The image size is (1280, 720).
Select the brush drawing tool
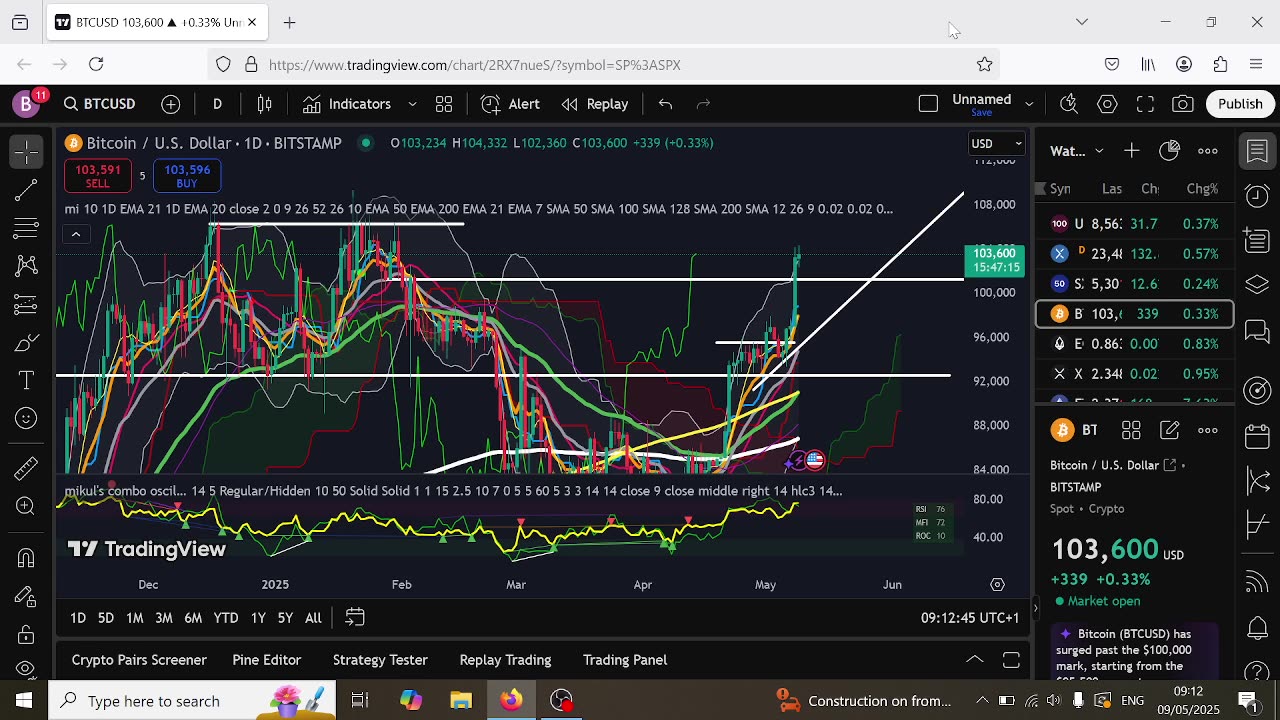tap(26, 343)
